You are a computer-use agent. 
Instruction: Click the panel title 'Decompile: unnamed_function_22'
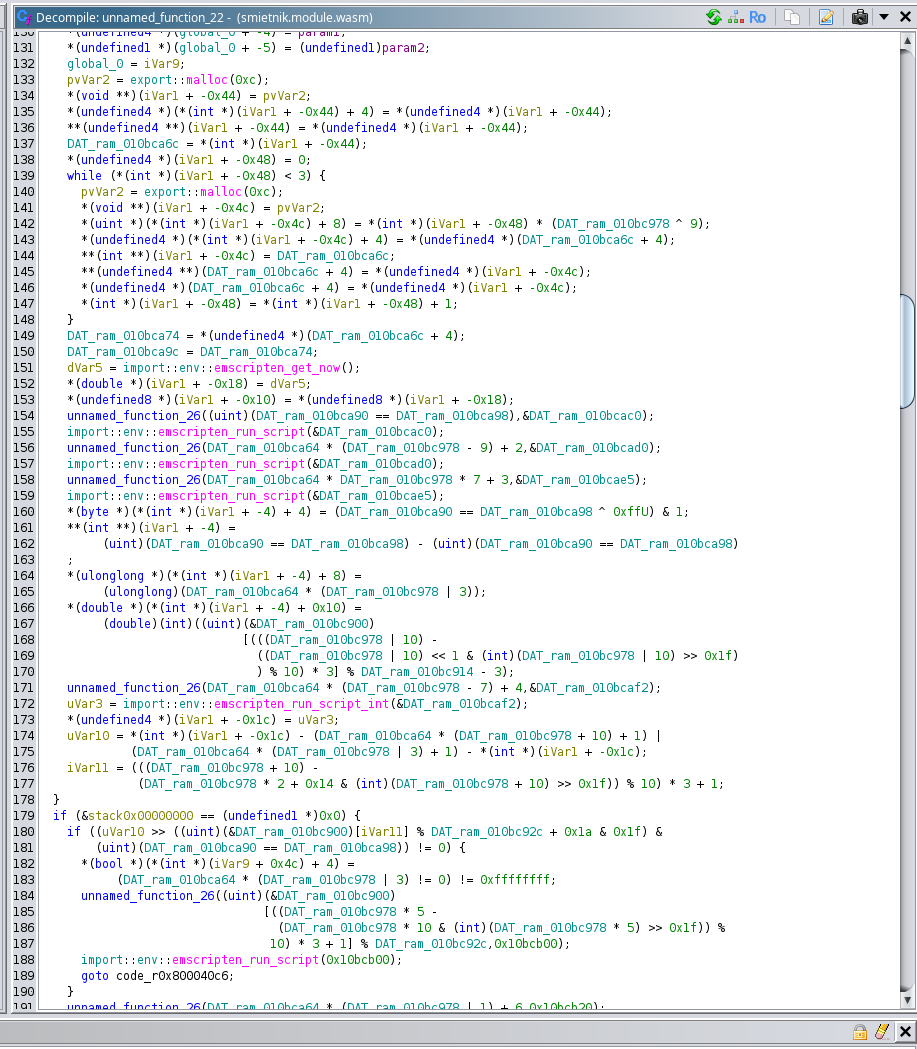pos(130,17)
